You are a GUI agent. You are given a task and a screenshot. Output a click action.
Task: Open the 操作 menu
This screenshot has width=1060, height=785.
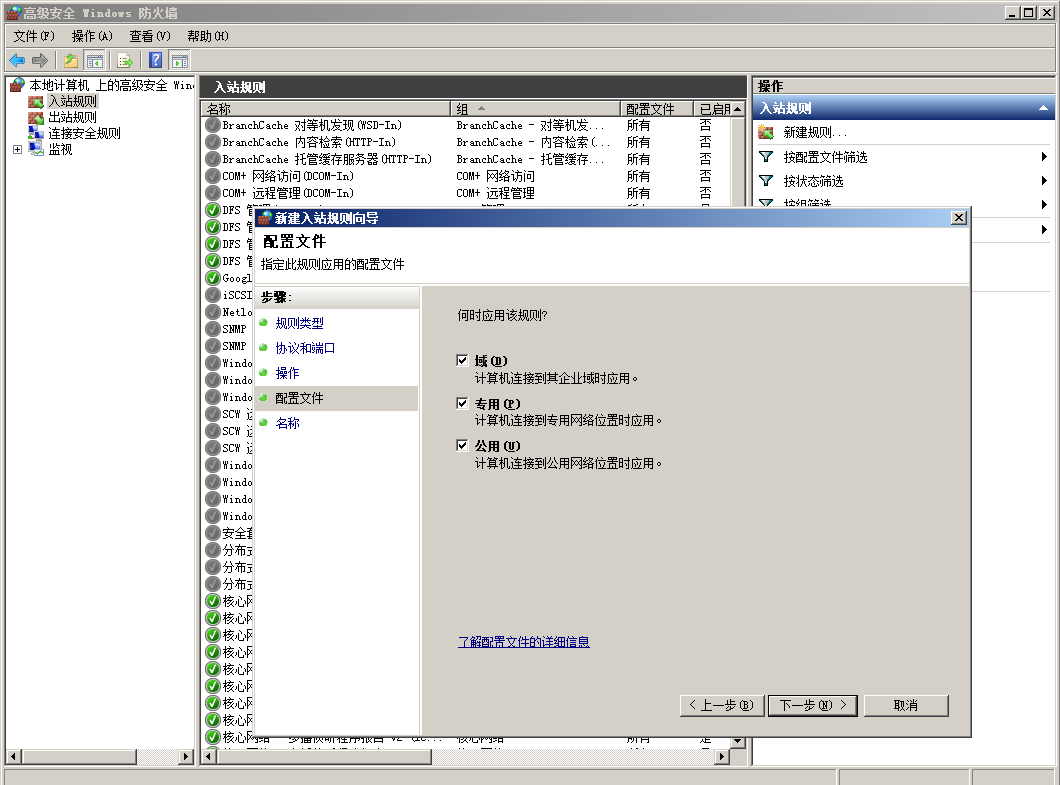point(91,35)
